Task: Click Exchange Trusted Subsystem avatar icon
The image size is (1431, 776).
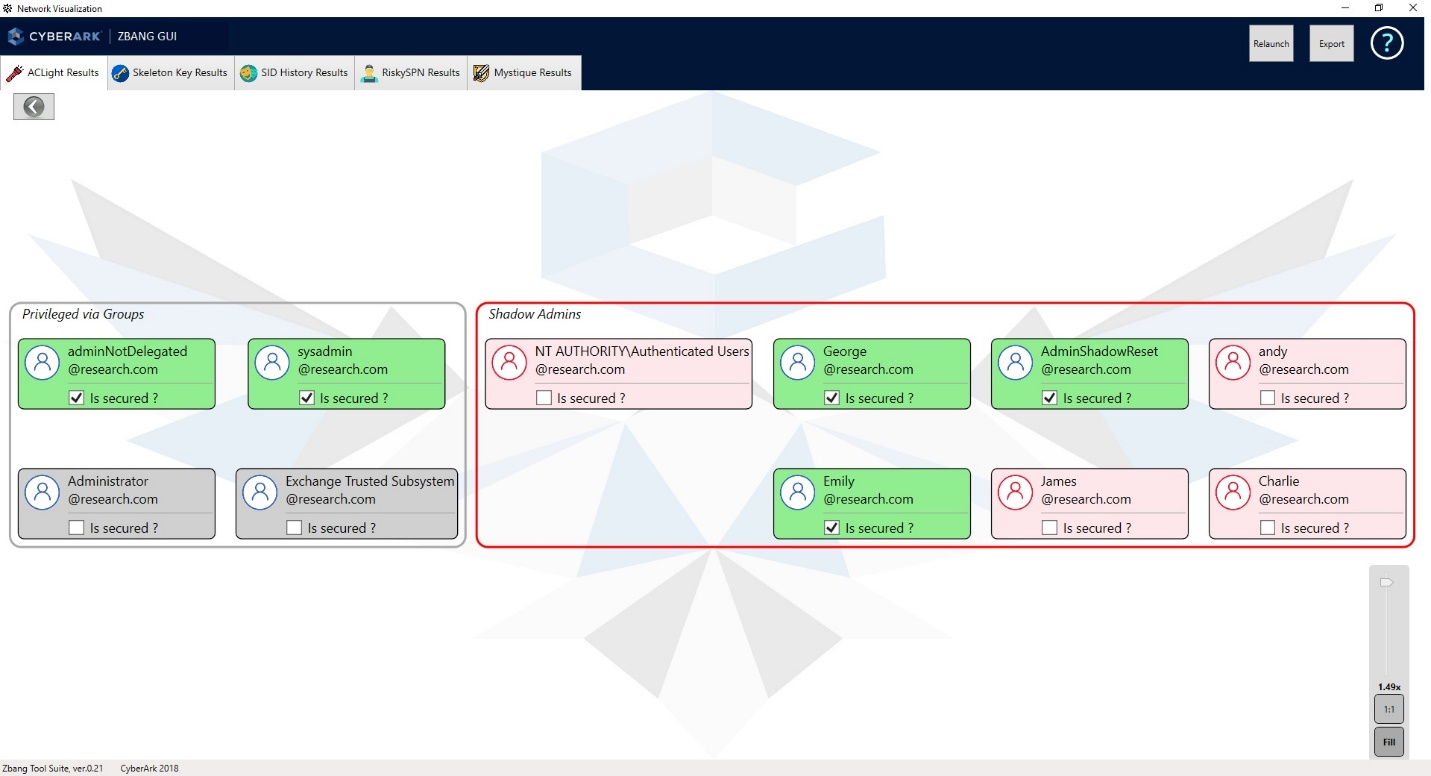Action: pos(260,492)
